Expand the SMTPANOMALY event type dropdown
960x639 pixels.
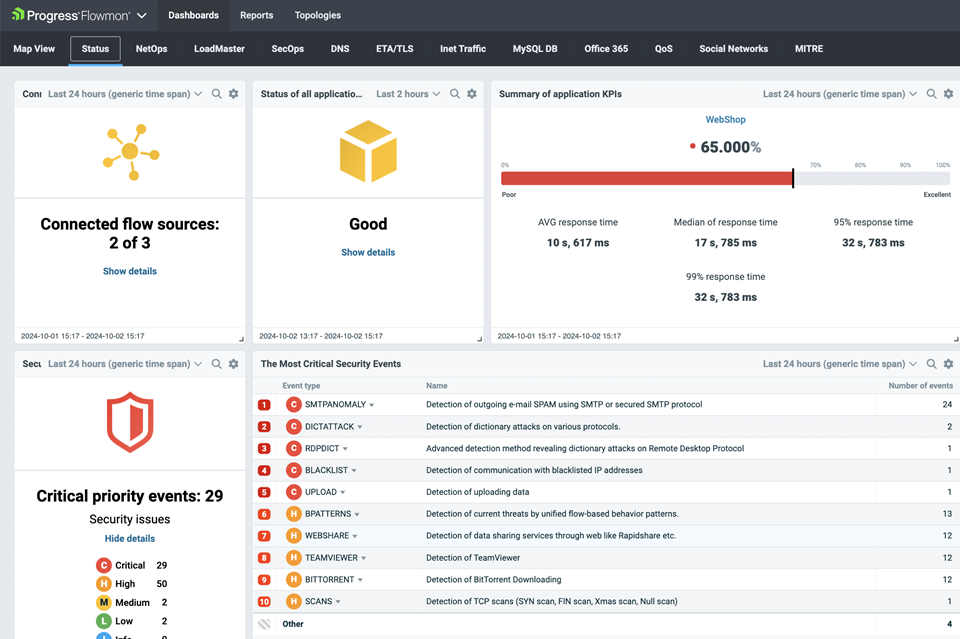pyautogui.click(x=372, y=405)
